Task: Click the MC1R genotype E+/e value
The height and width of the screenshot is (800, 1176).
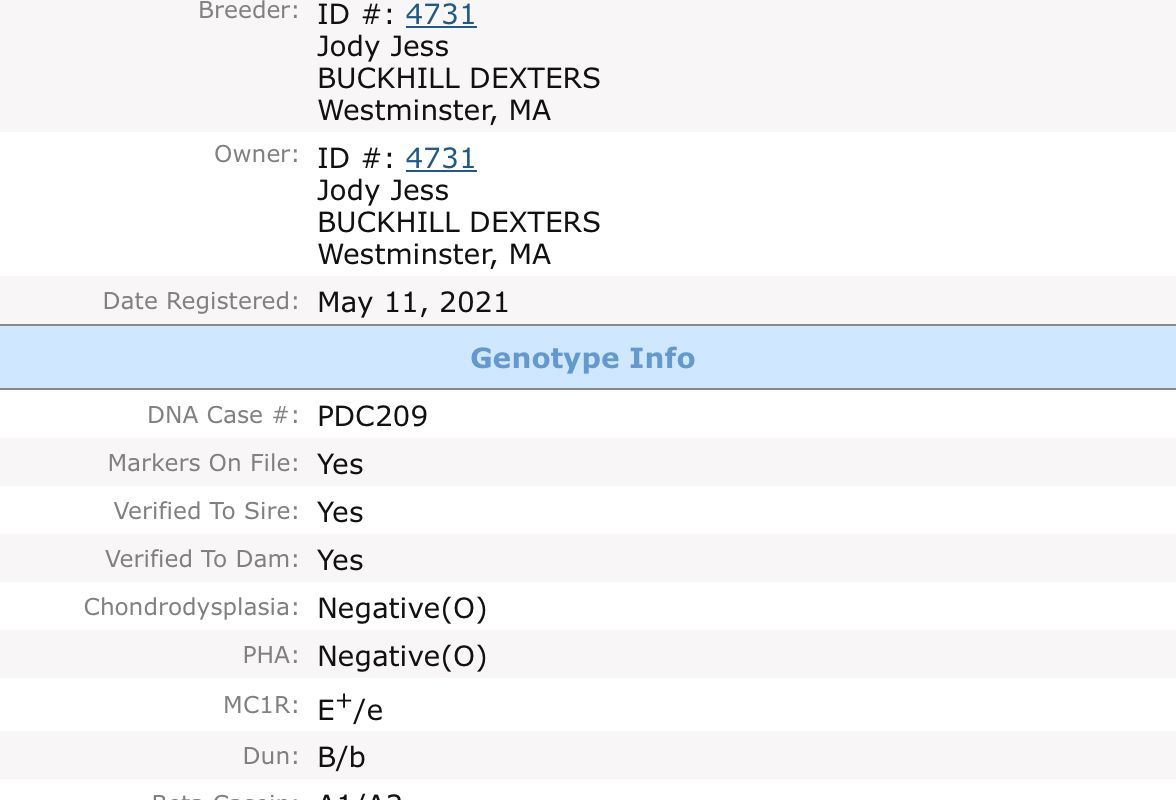Action: tap(350, 708)
